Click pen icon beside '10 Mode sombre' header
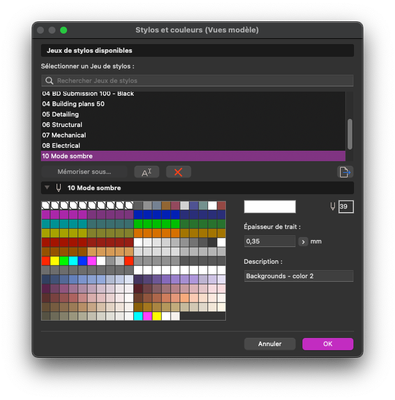Viewport: 395px width, 400px height. pos(58,188)
